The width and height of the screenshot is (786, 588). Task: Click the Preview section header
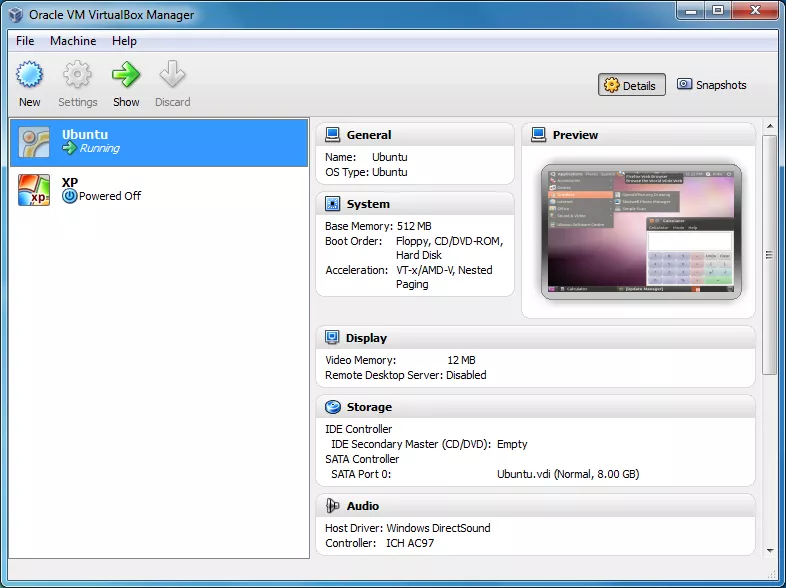pyautogui.click(x=575, y=135)
